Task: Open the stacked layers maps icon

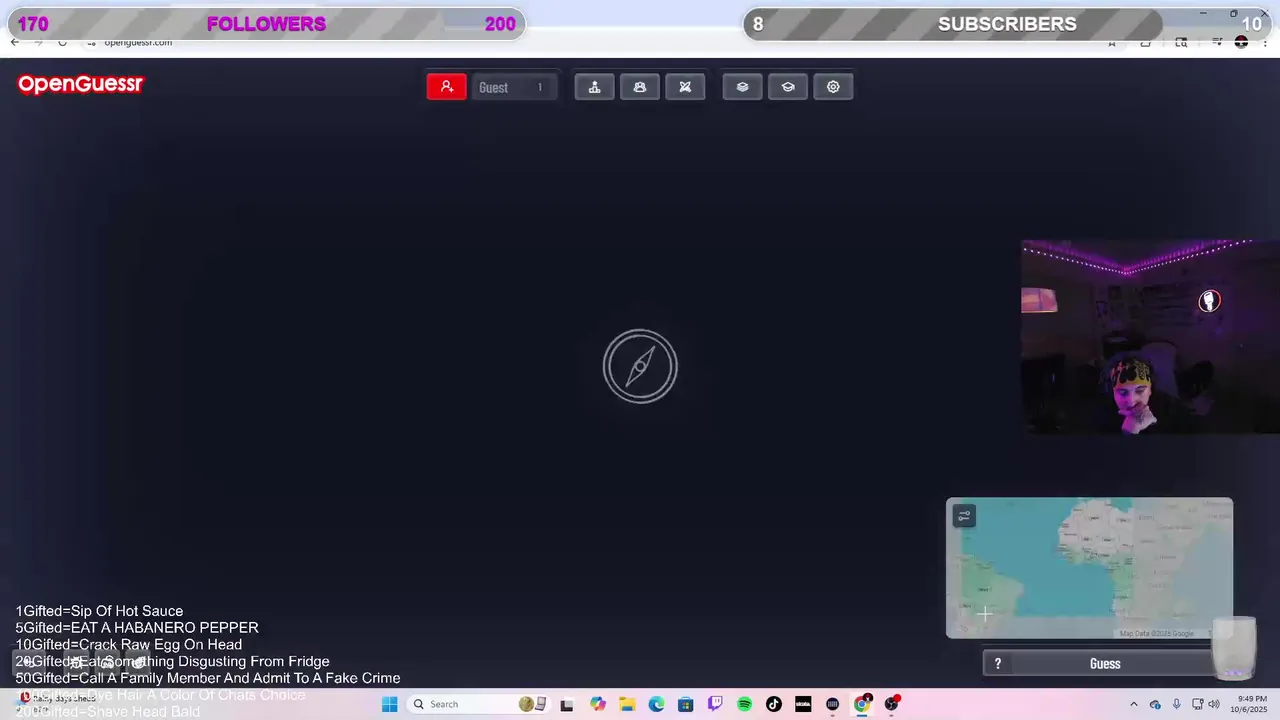Action: 742,87
